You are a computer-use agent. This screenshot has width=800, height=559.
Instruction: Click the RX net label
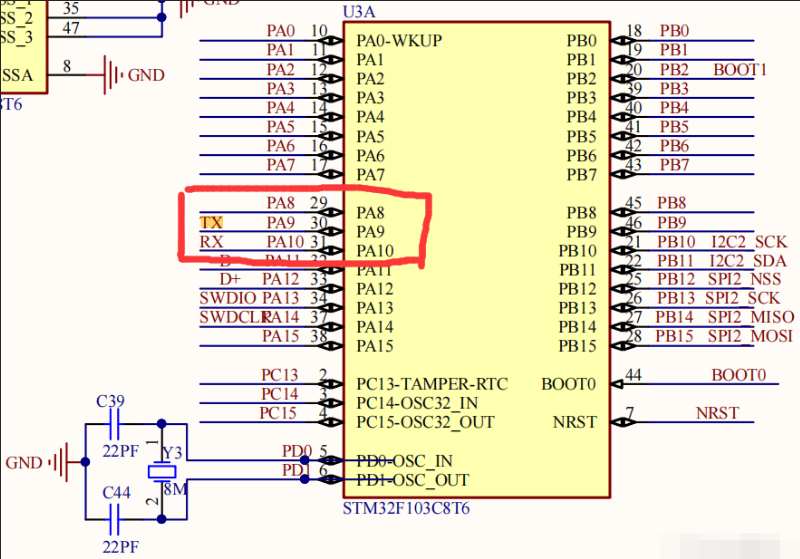tap(211, 241)
